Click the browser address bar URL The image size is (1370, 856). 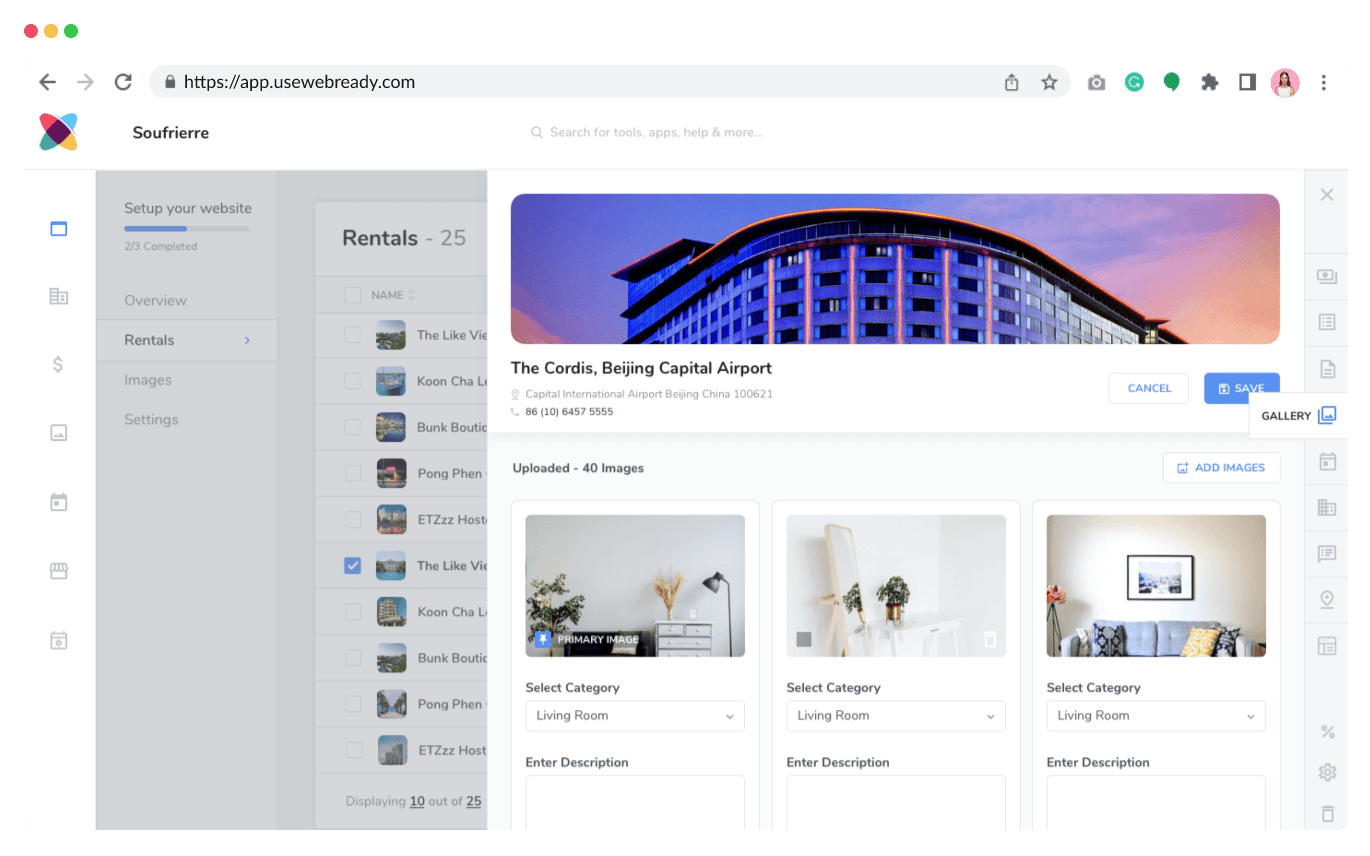pyautogui.click(x=299, y=82)
